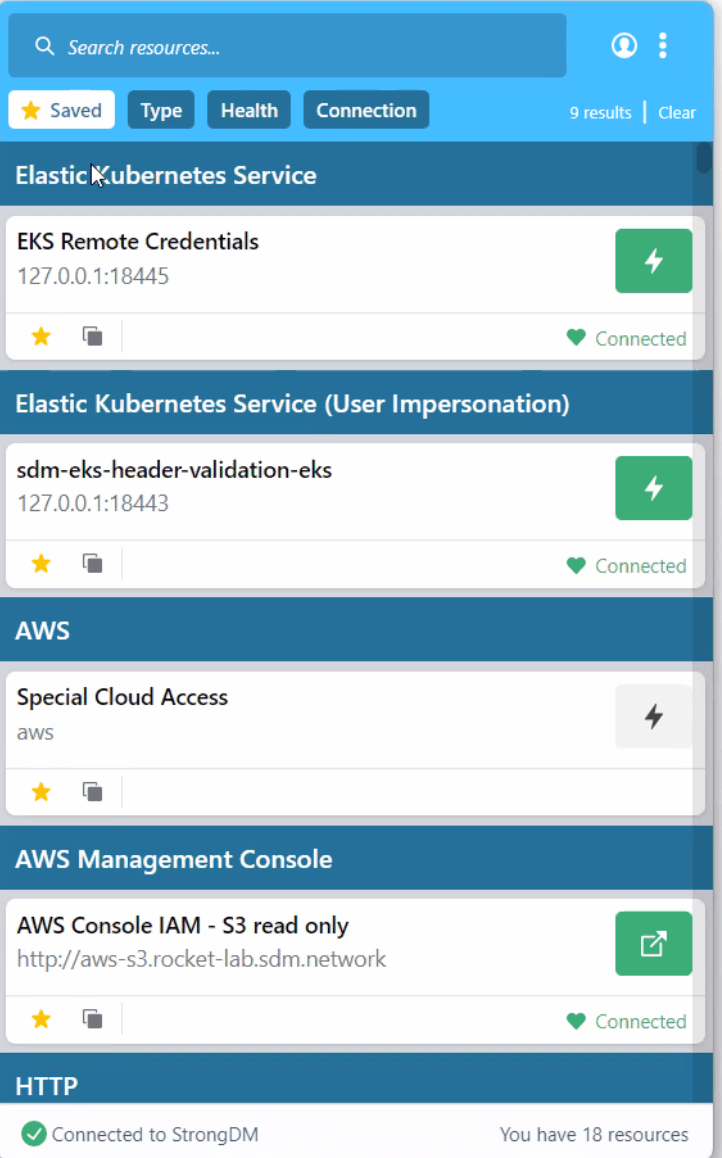Clear all applied filters
The width and height of the screenshot is (722, 1158).
[x=677, y=112]
